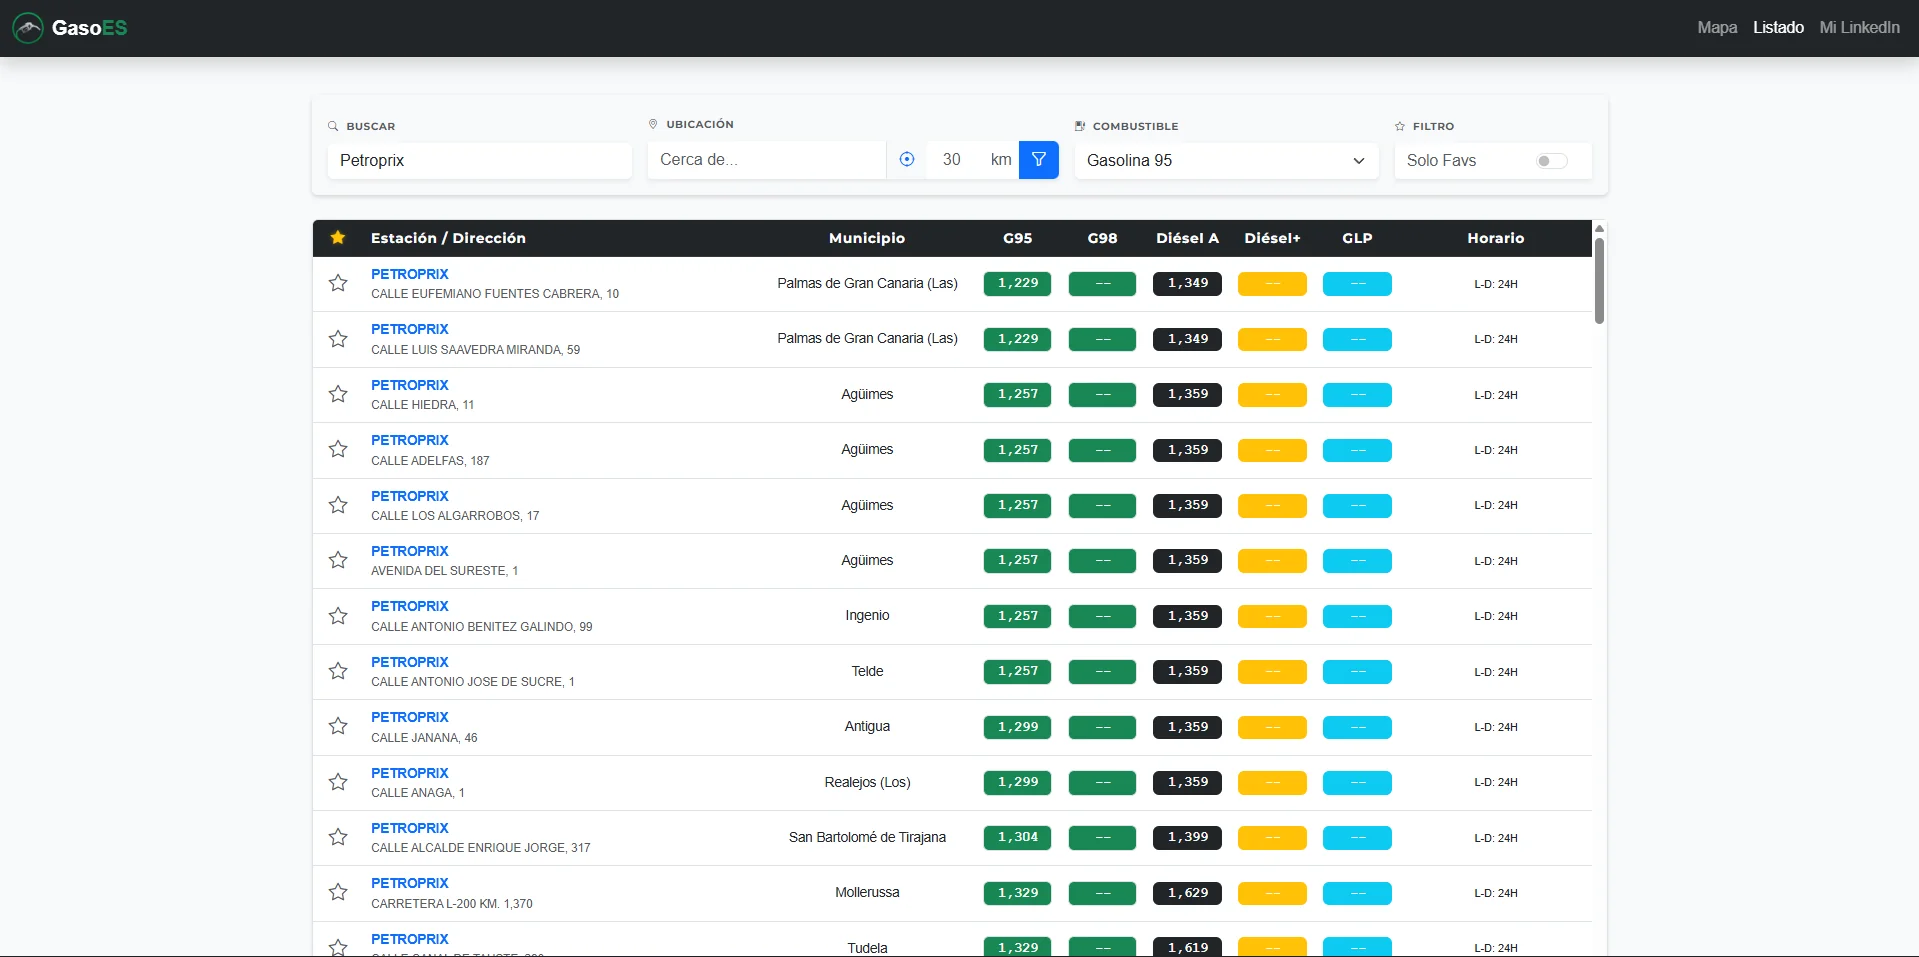Screen dimensions: 1919x957
Task: Sort by Diésel A column header
Action: point(1187,238)
